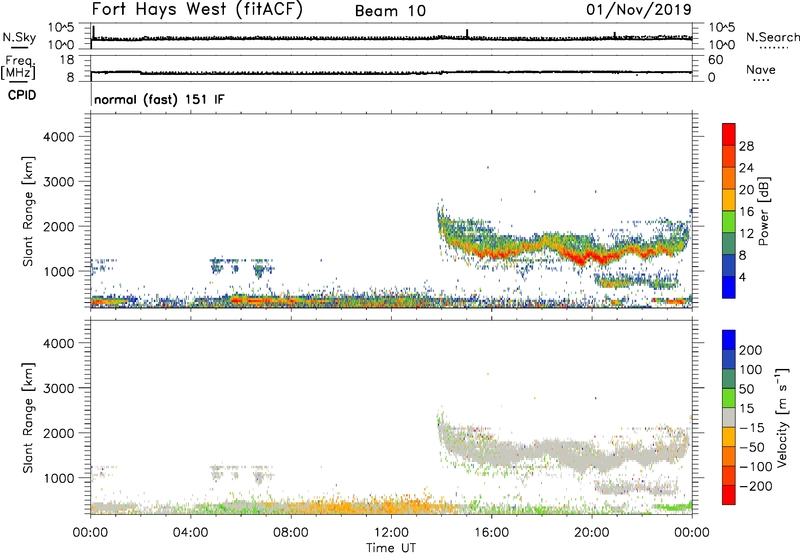This screenshot has width=800, height=554.
Task: Click the sky noise trace in the top panel
Action: (391, 38)
